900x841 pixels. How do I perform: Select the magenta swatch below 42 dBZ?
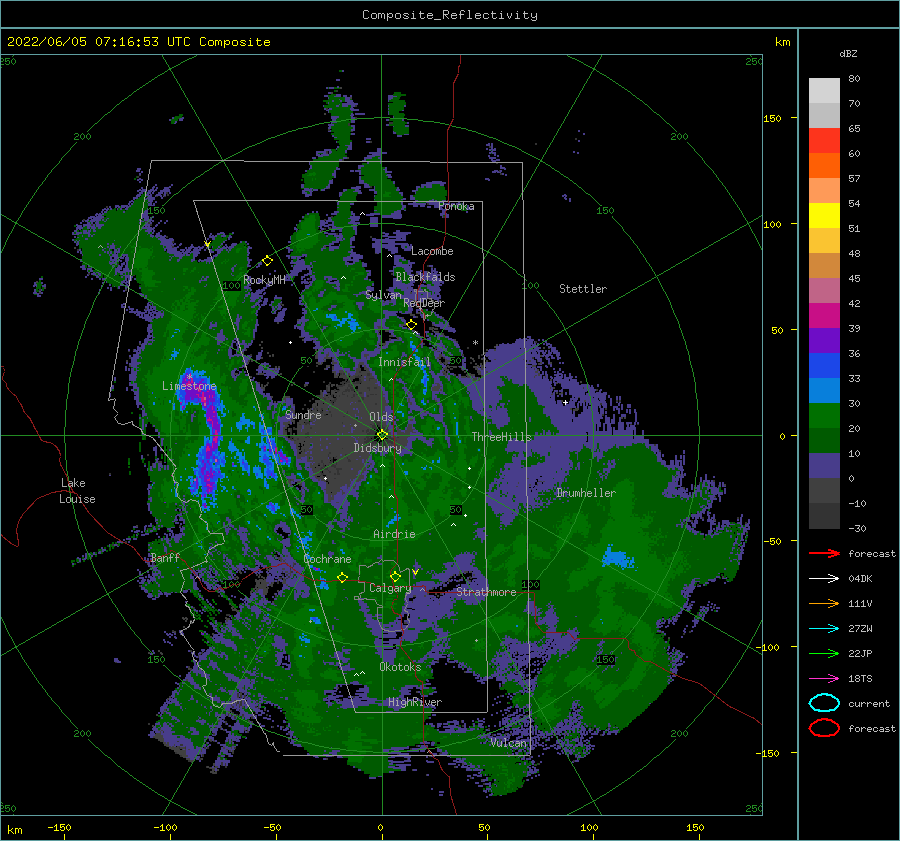coord(824,315)
